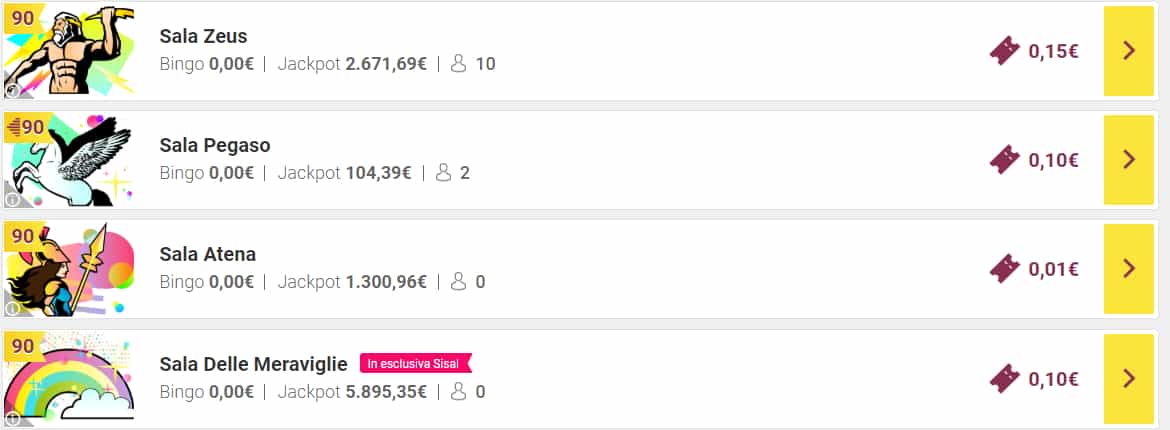Screen dimensions: 1170x430
Task: Show info icon on Sala Pegaso thumbnail
Action: (x=12, y=200)
